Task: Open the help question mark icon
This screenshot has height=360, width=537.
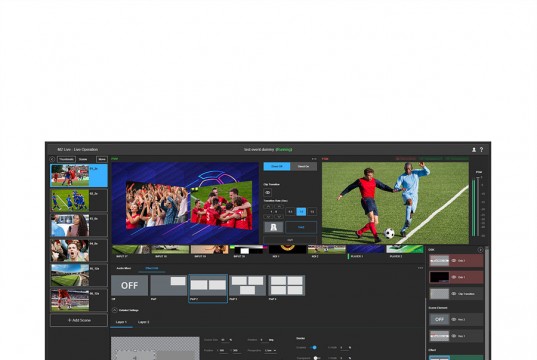Action: tap(481, 150)
